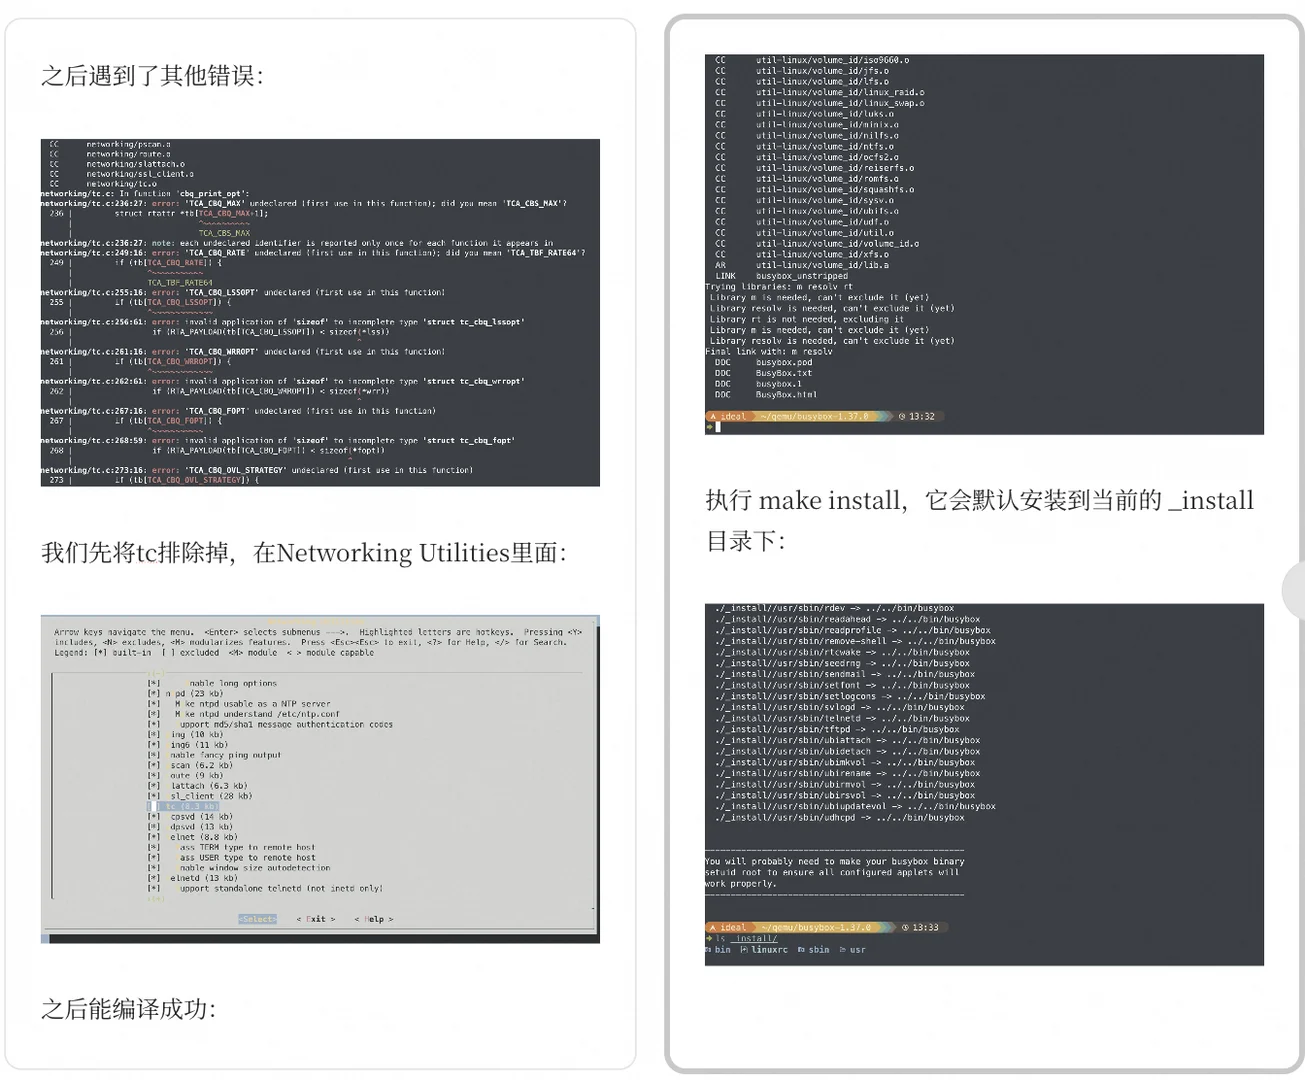Open the ~/qemu/busybox-1.37.0 path segment
This screenshot has height=1080, width=1305.
click(x=814, y=927)
